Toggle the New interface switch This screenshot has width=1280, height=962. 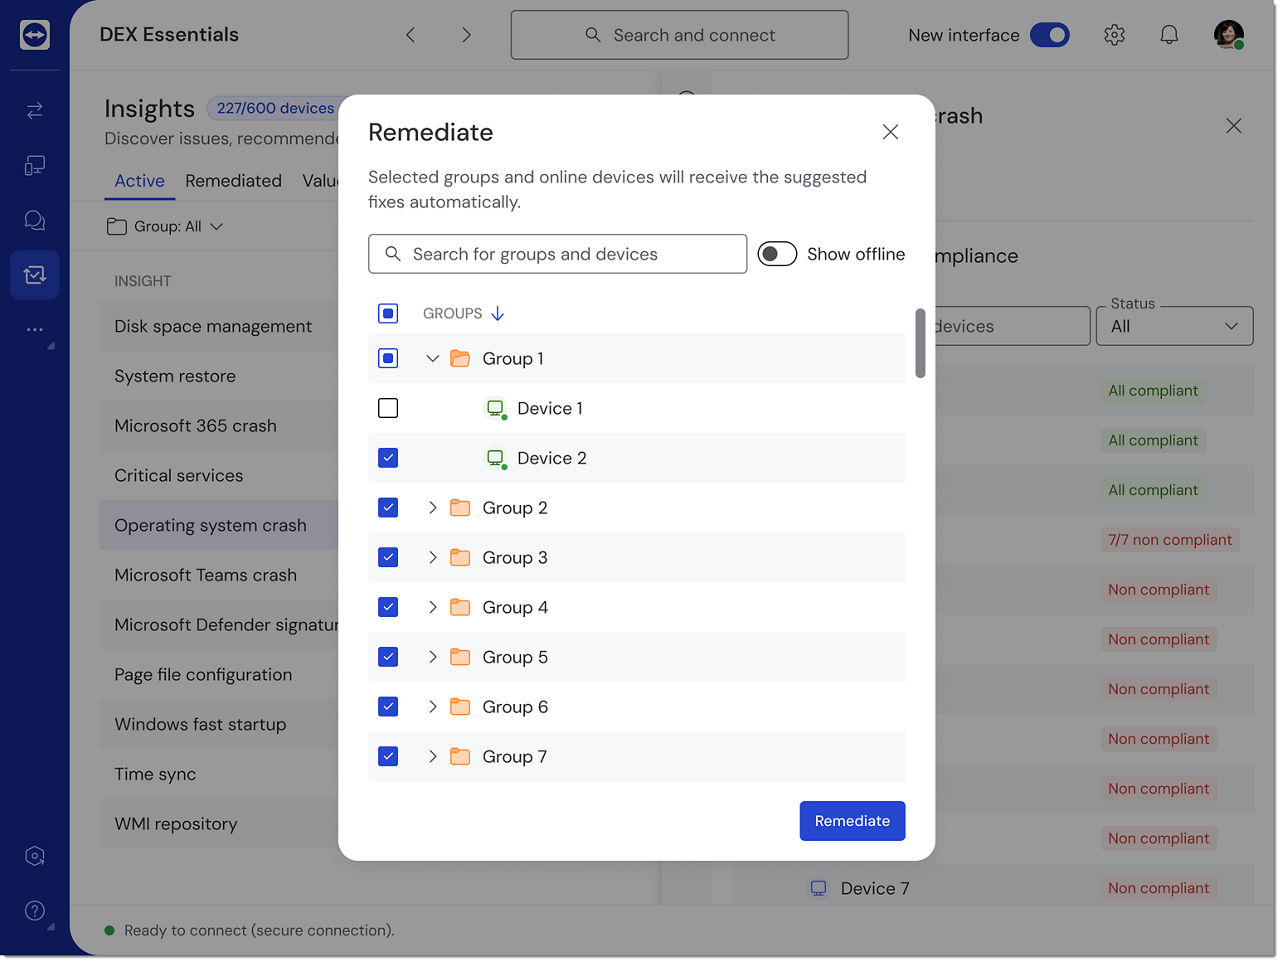click(x=1050, y=35)
